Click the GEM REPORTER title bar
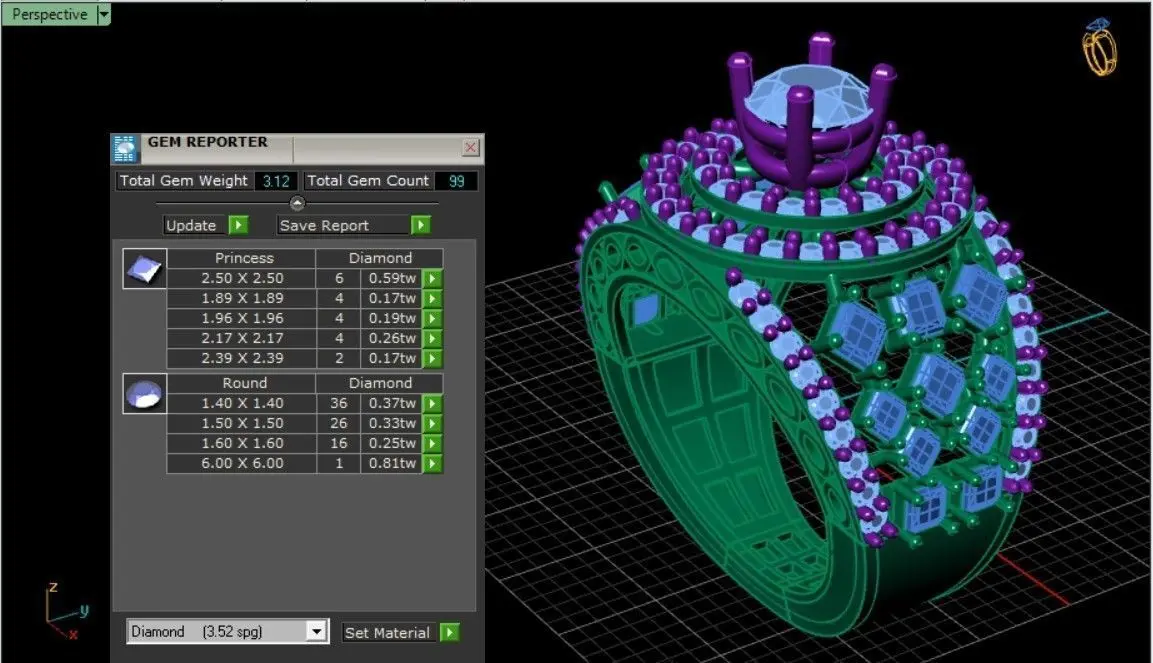 click(297, 148)
